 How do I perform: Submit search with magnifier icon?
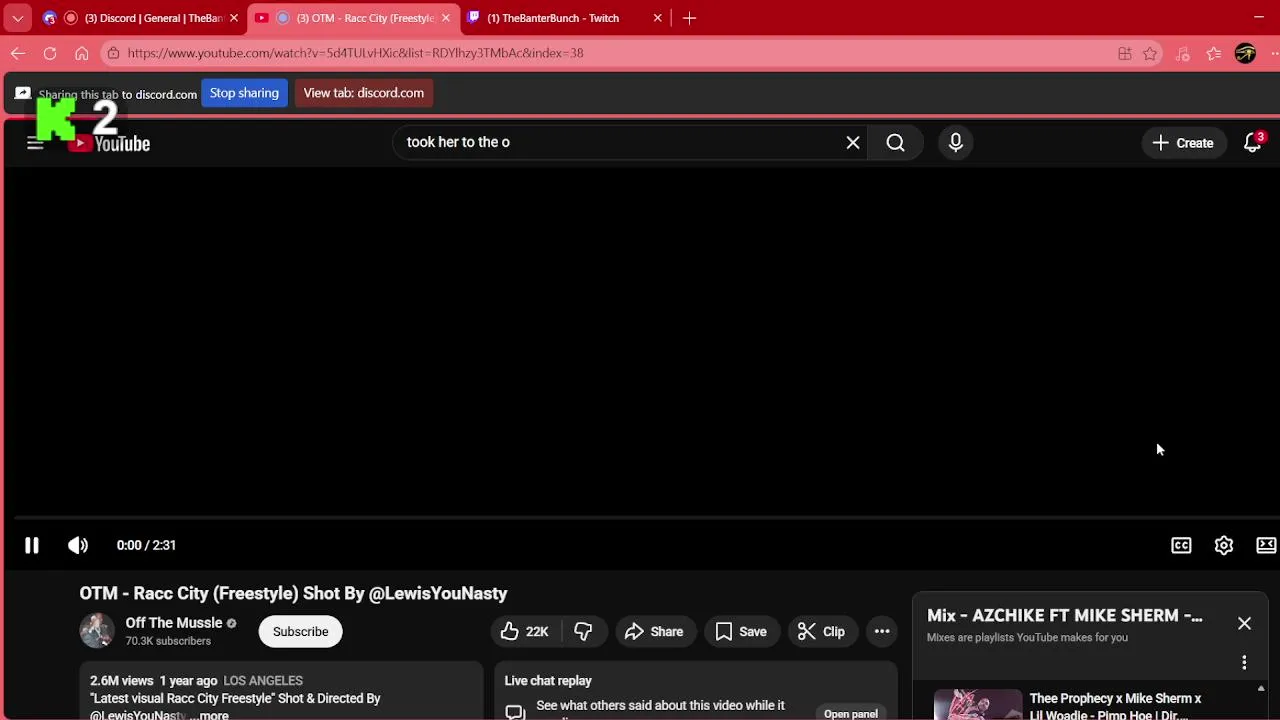pos(896,143)
